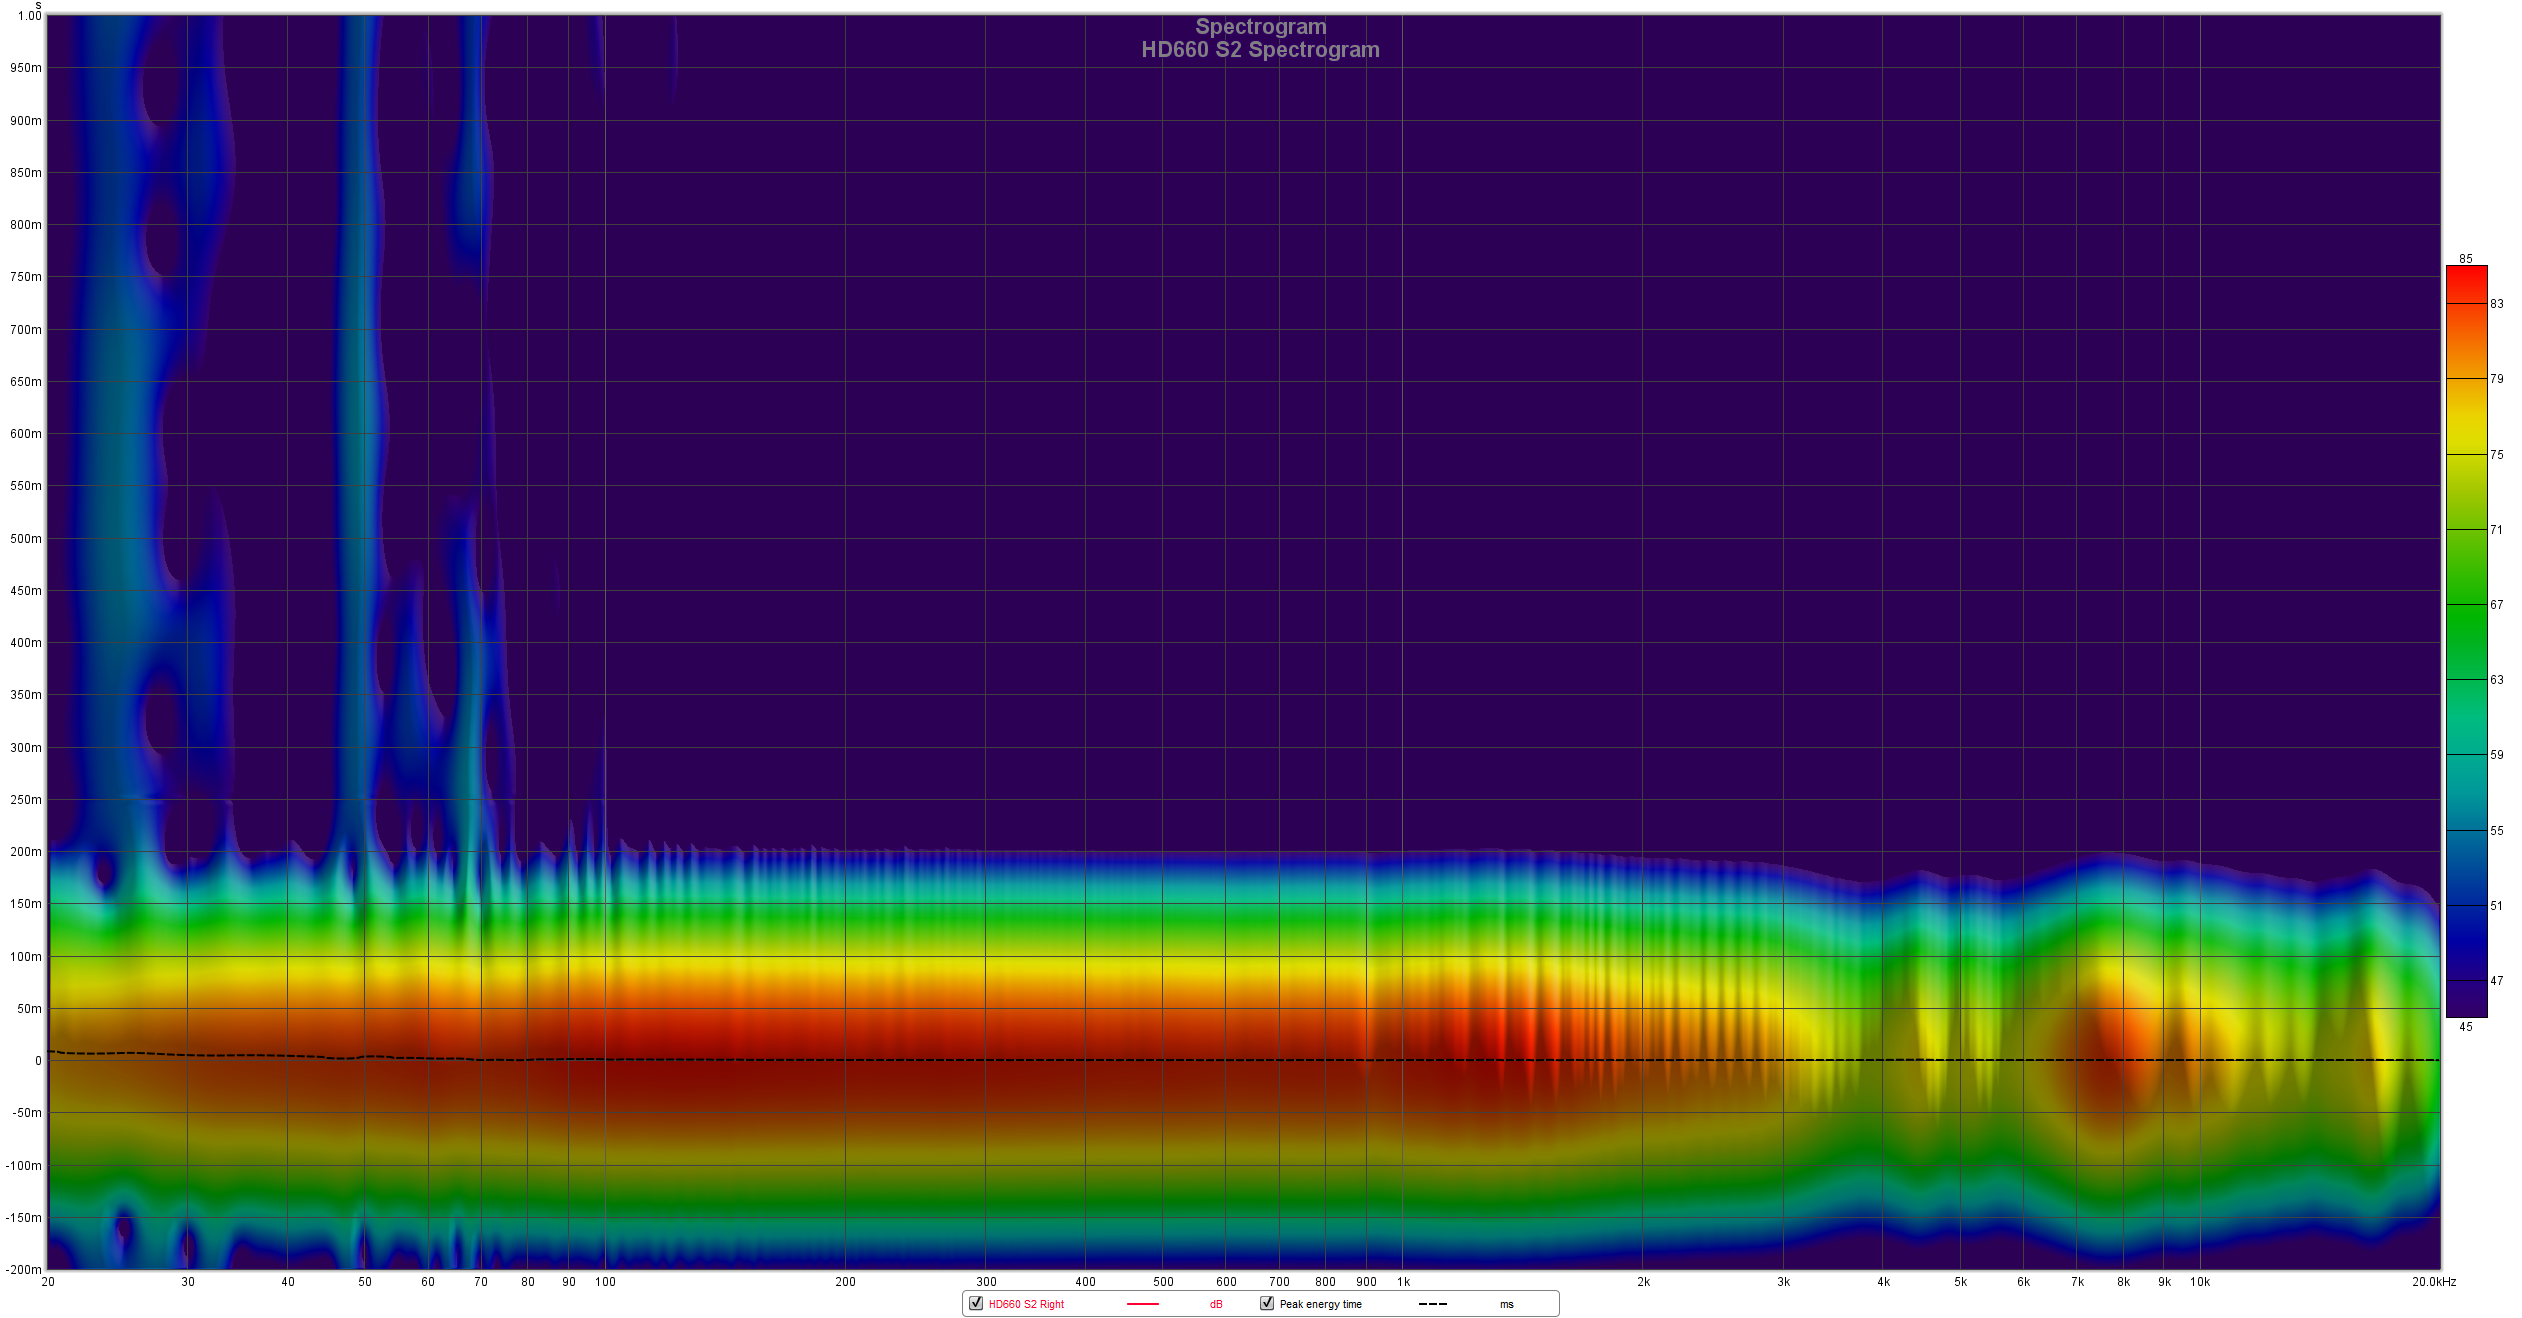Click the dB unit in the legend

(x=1216, y=1304)
